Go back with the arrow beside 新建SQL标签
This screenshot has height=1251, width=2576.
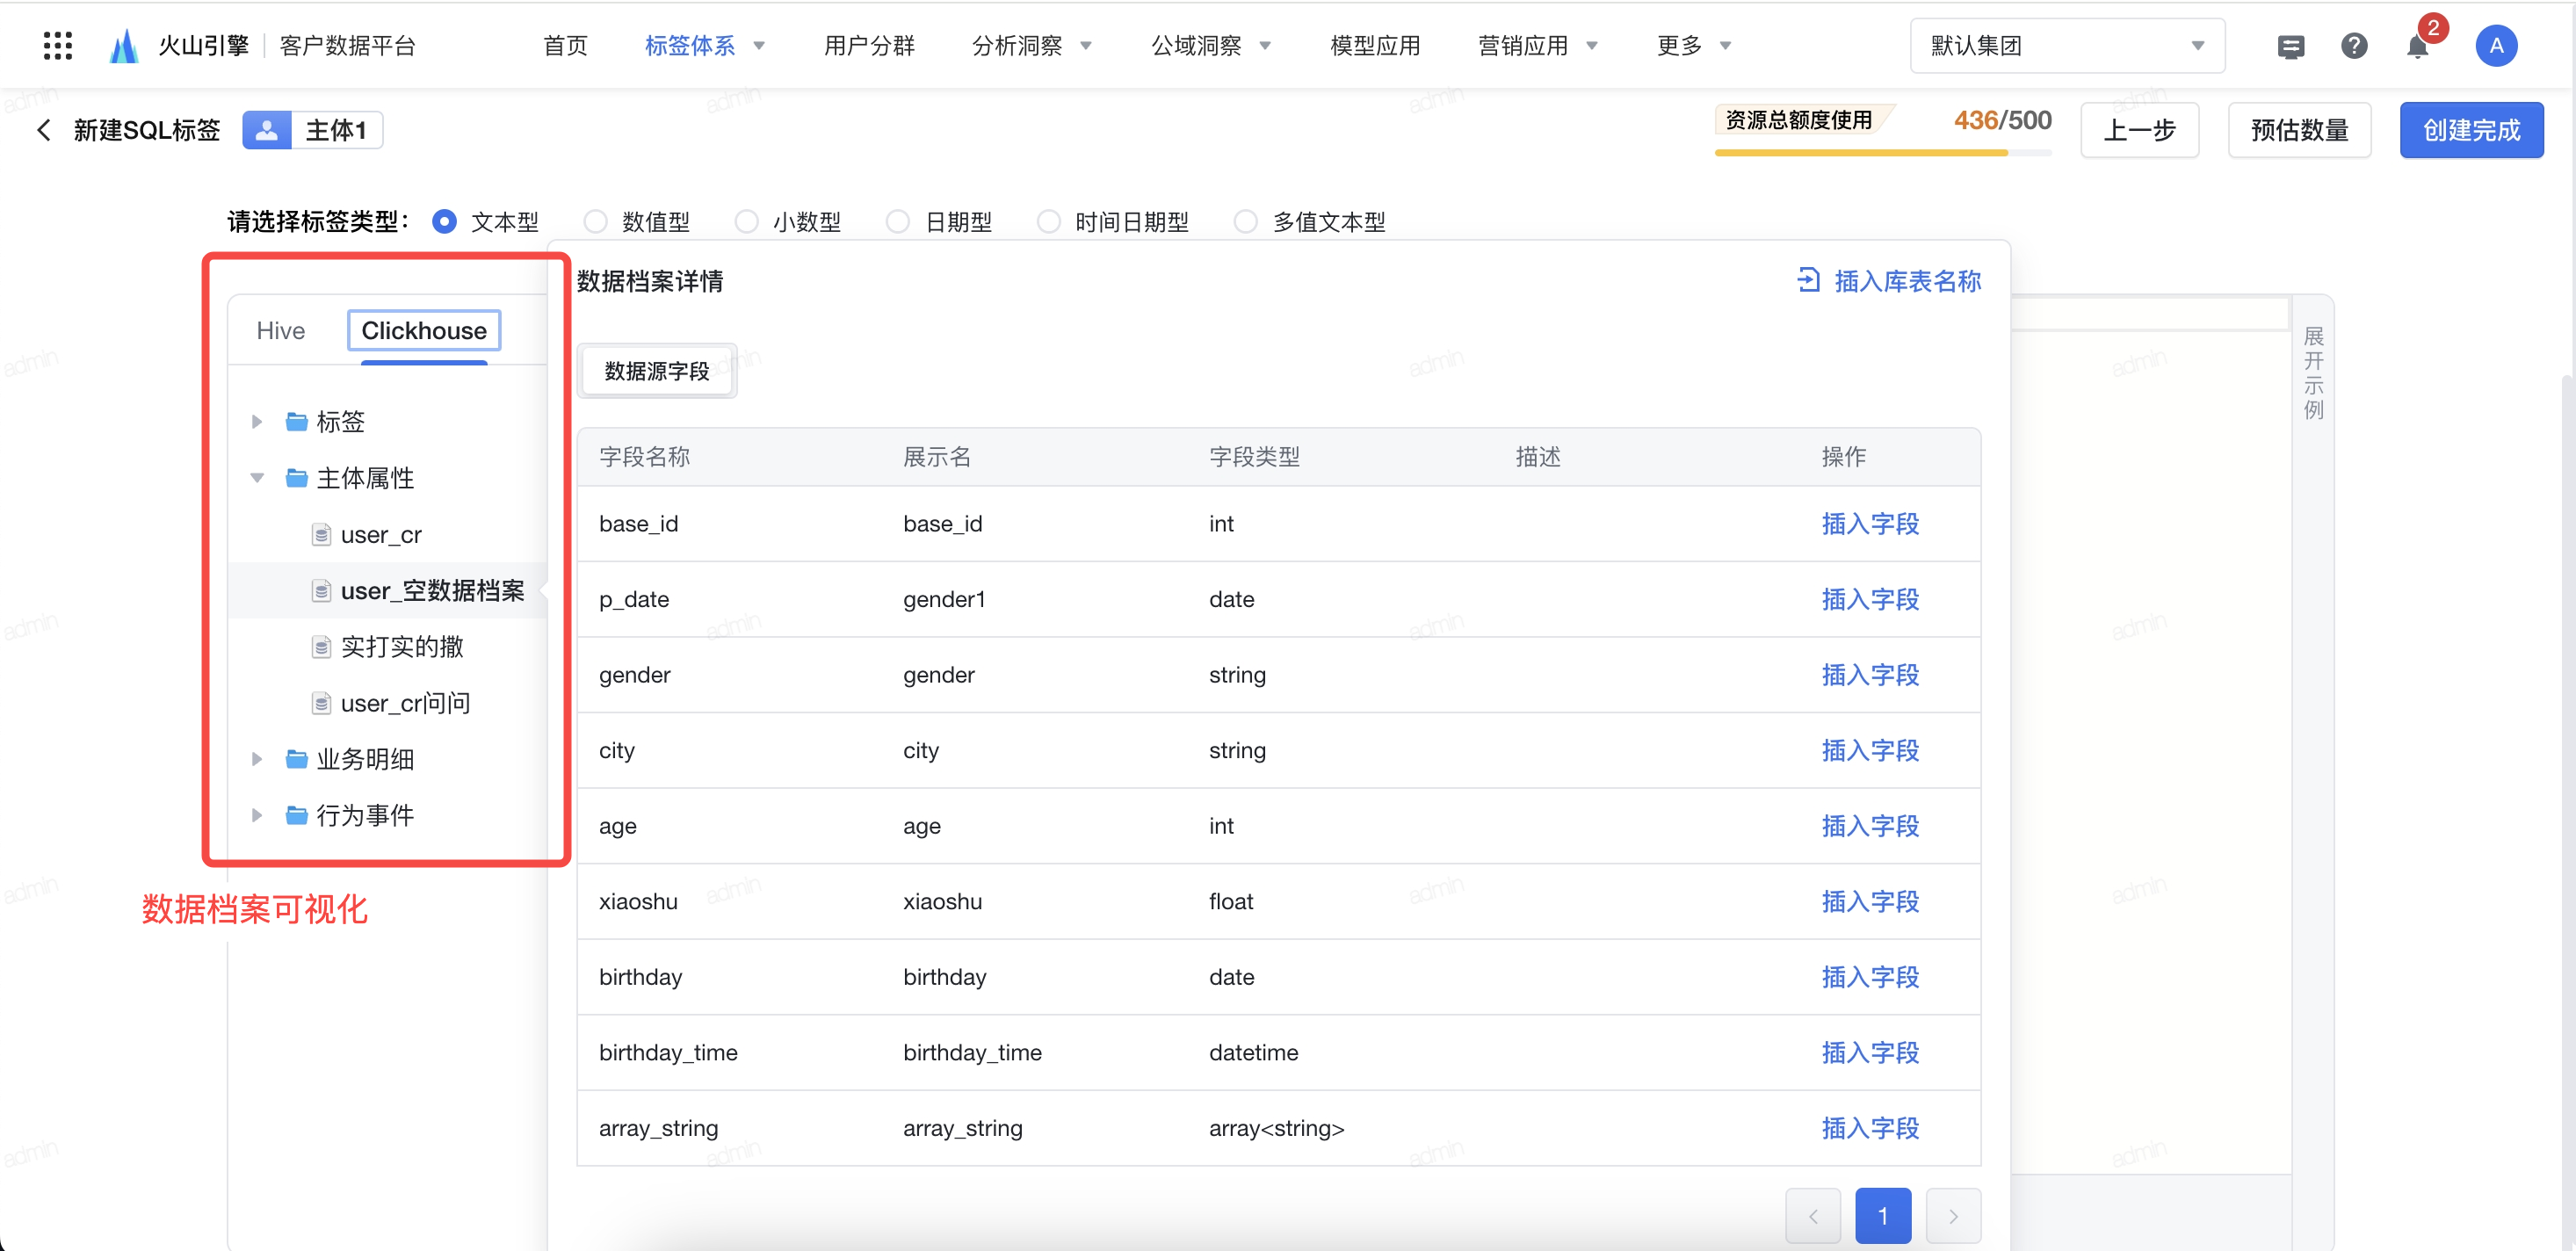click(x=43, y=130)
